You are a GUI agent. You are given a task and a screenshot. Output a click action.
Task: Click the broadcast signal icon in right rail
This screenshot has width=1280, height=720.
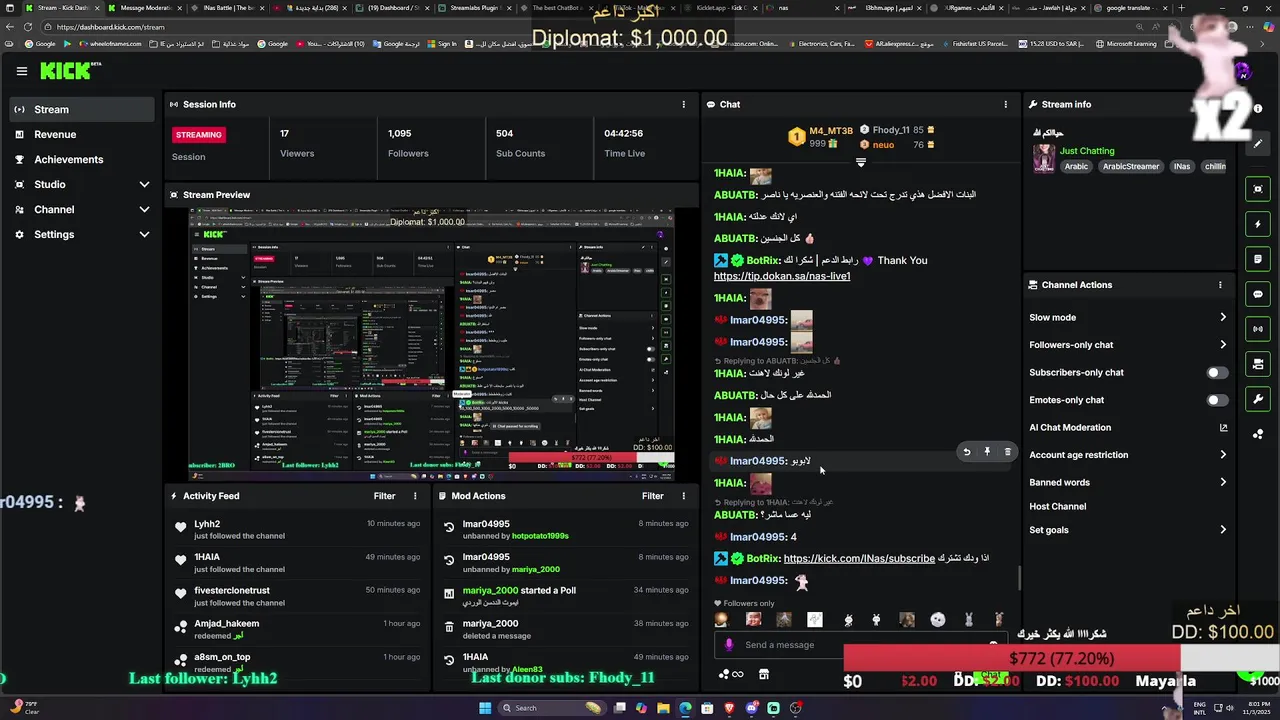(1258, 329)
